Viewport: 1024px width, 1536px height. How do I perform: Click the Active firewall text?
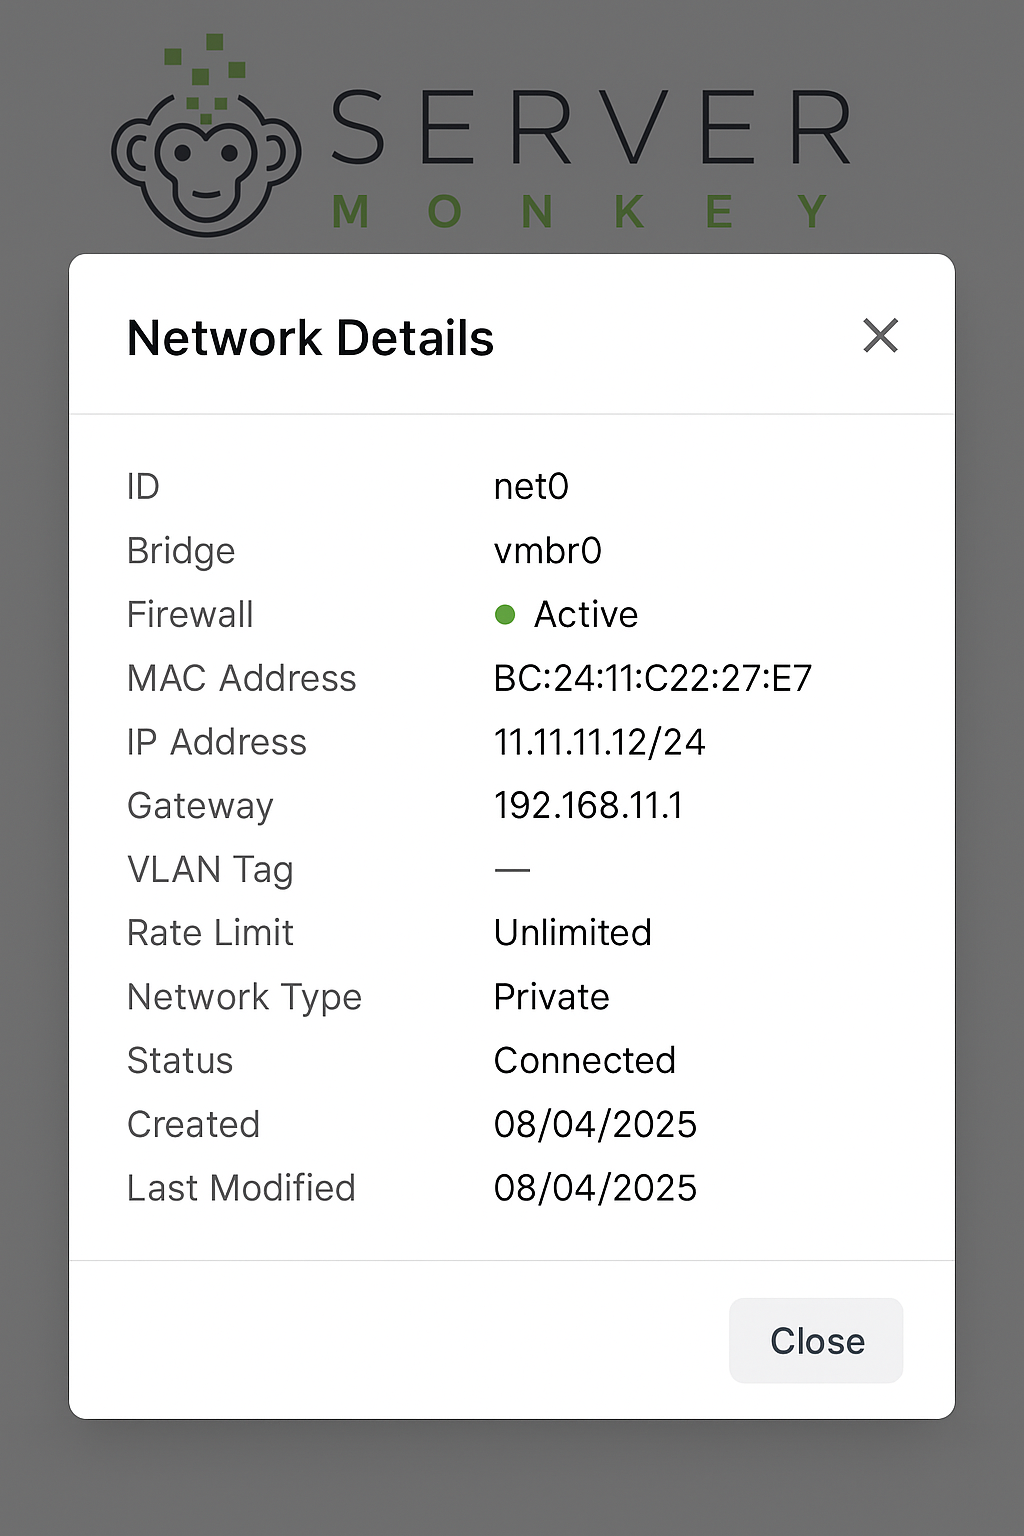[x=586, y=615]
